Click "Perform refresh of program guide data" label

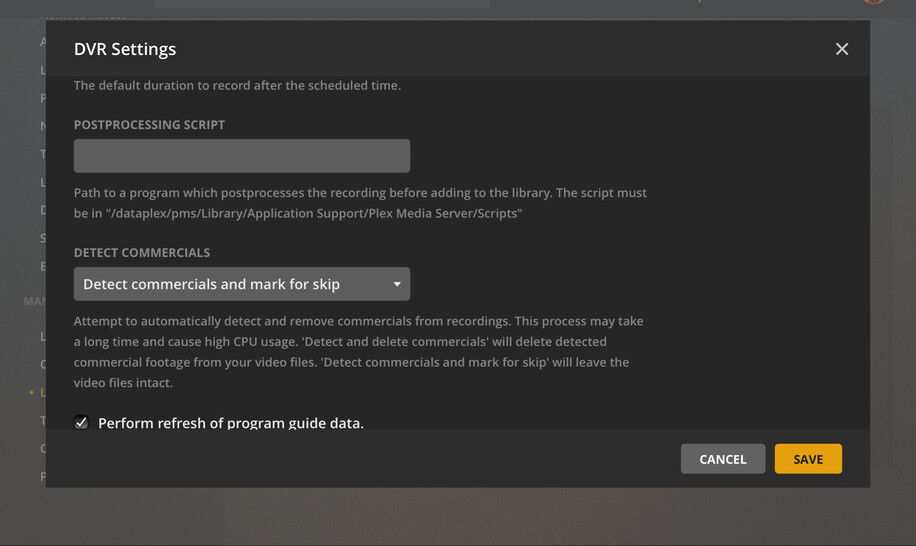[231, 423]
